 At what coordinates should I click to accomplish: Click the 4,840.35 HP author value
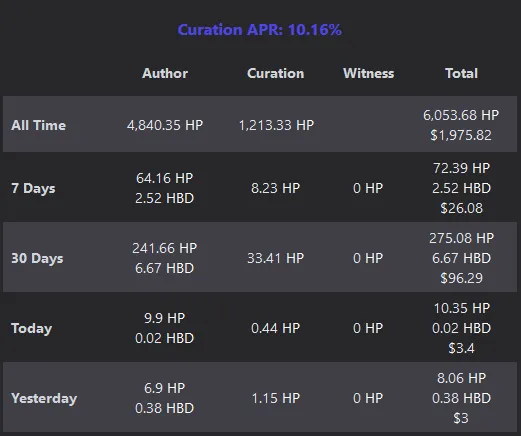(x=165, y=125)
